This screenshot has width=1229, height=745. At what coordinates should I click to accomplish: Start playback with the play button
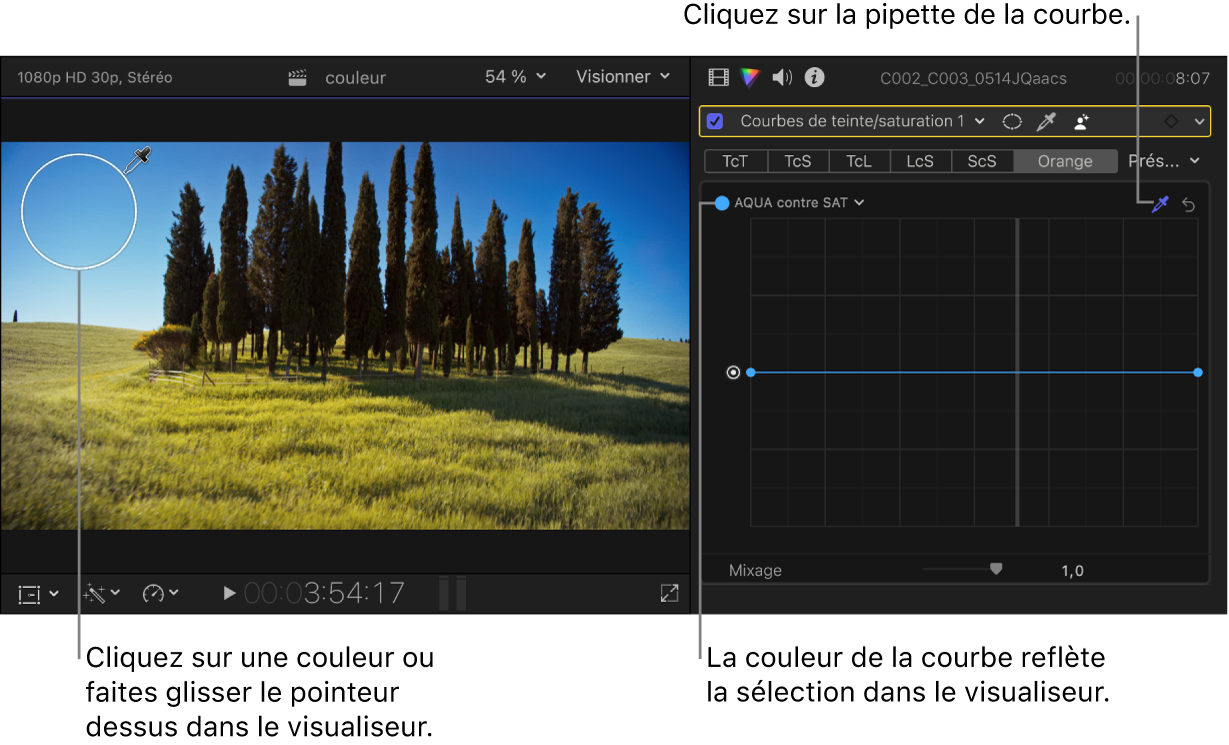229,593
